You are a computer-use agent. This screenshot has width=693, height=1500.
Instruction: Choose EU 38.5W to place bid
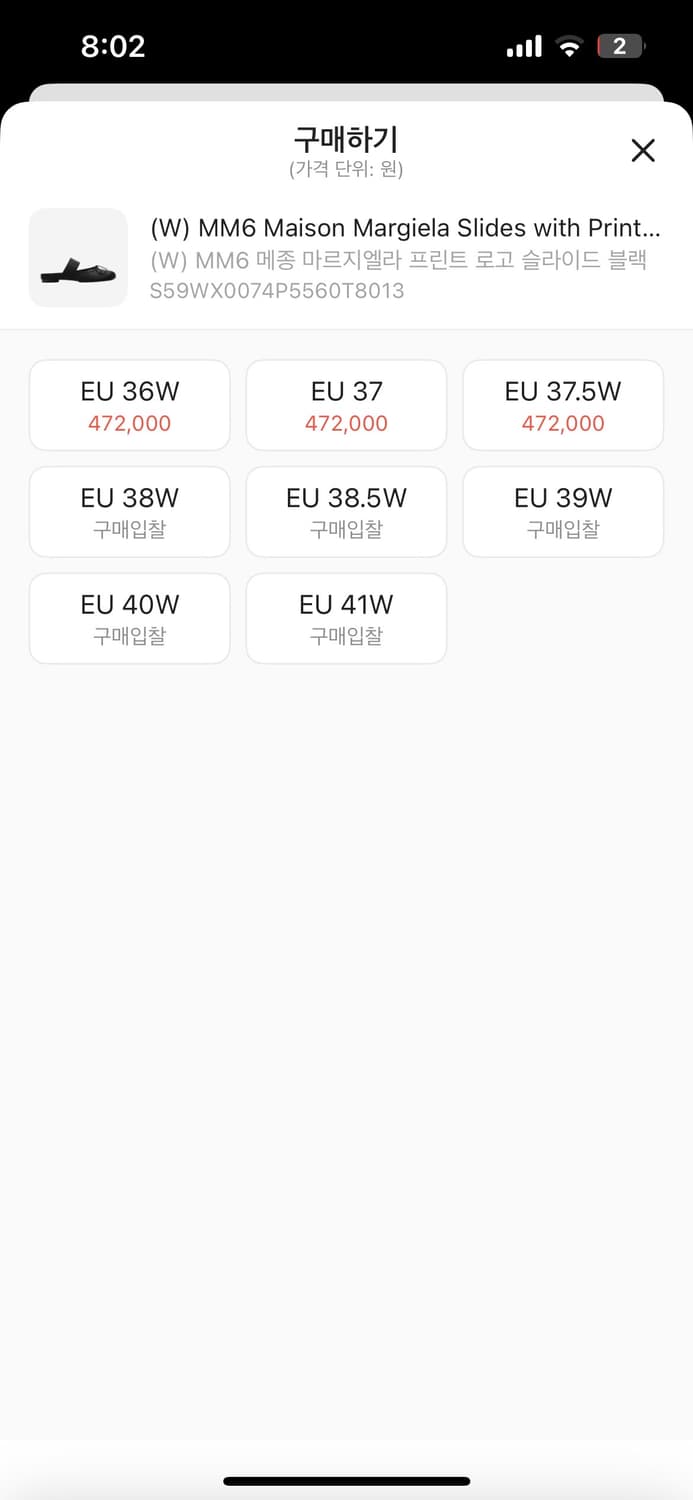346,512
